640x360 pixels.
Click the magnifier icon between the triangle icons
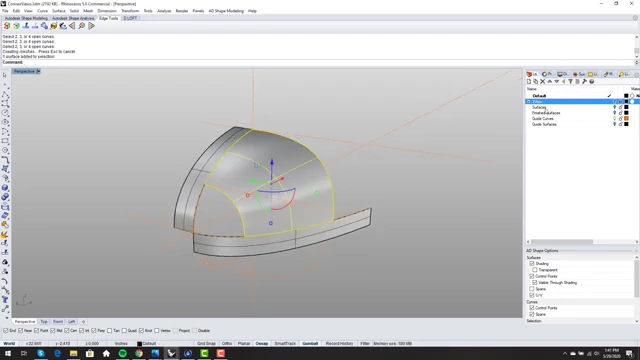[x=82, y=26]
